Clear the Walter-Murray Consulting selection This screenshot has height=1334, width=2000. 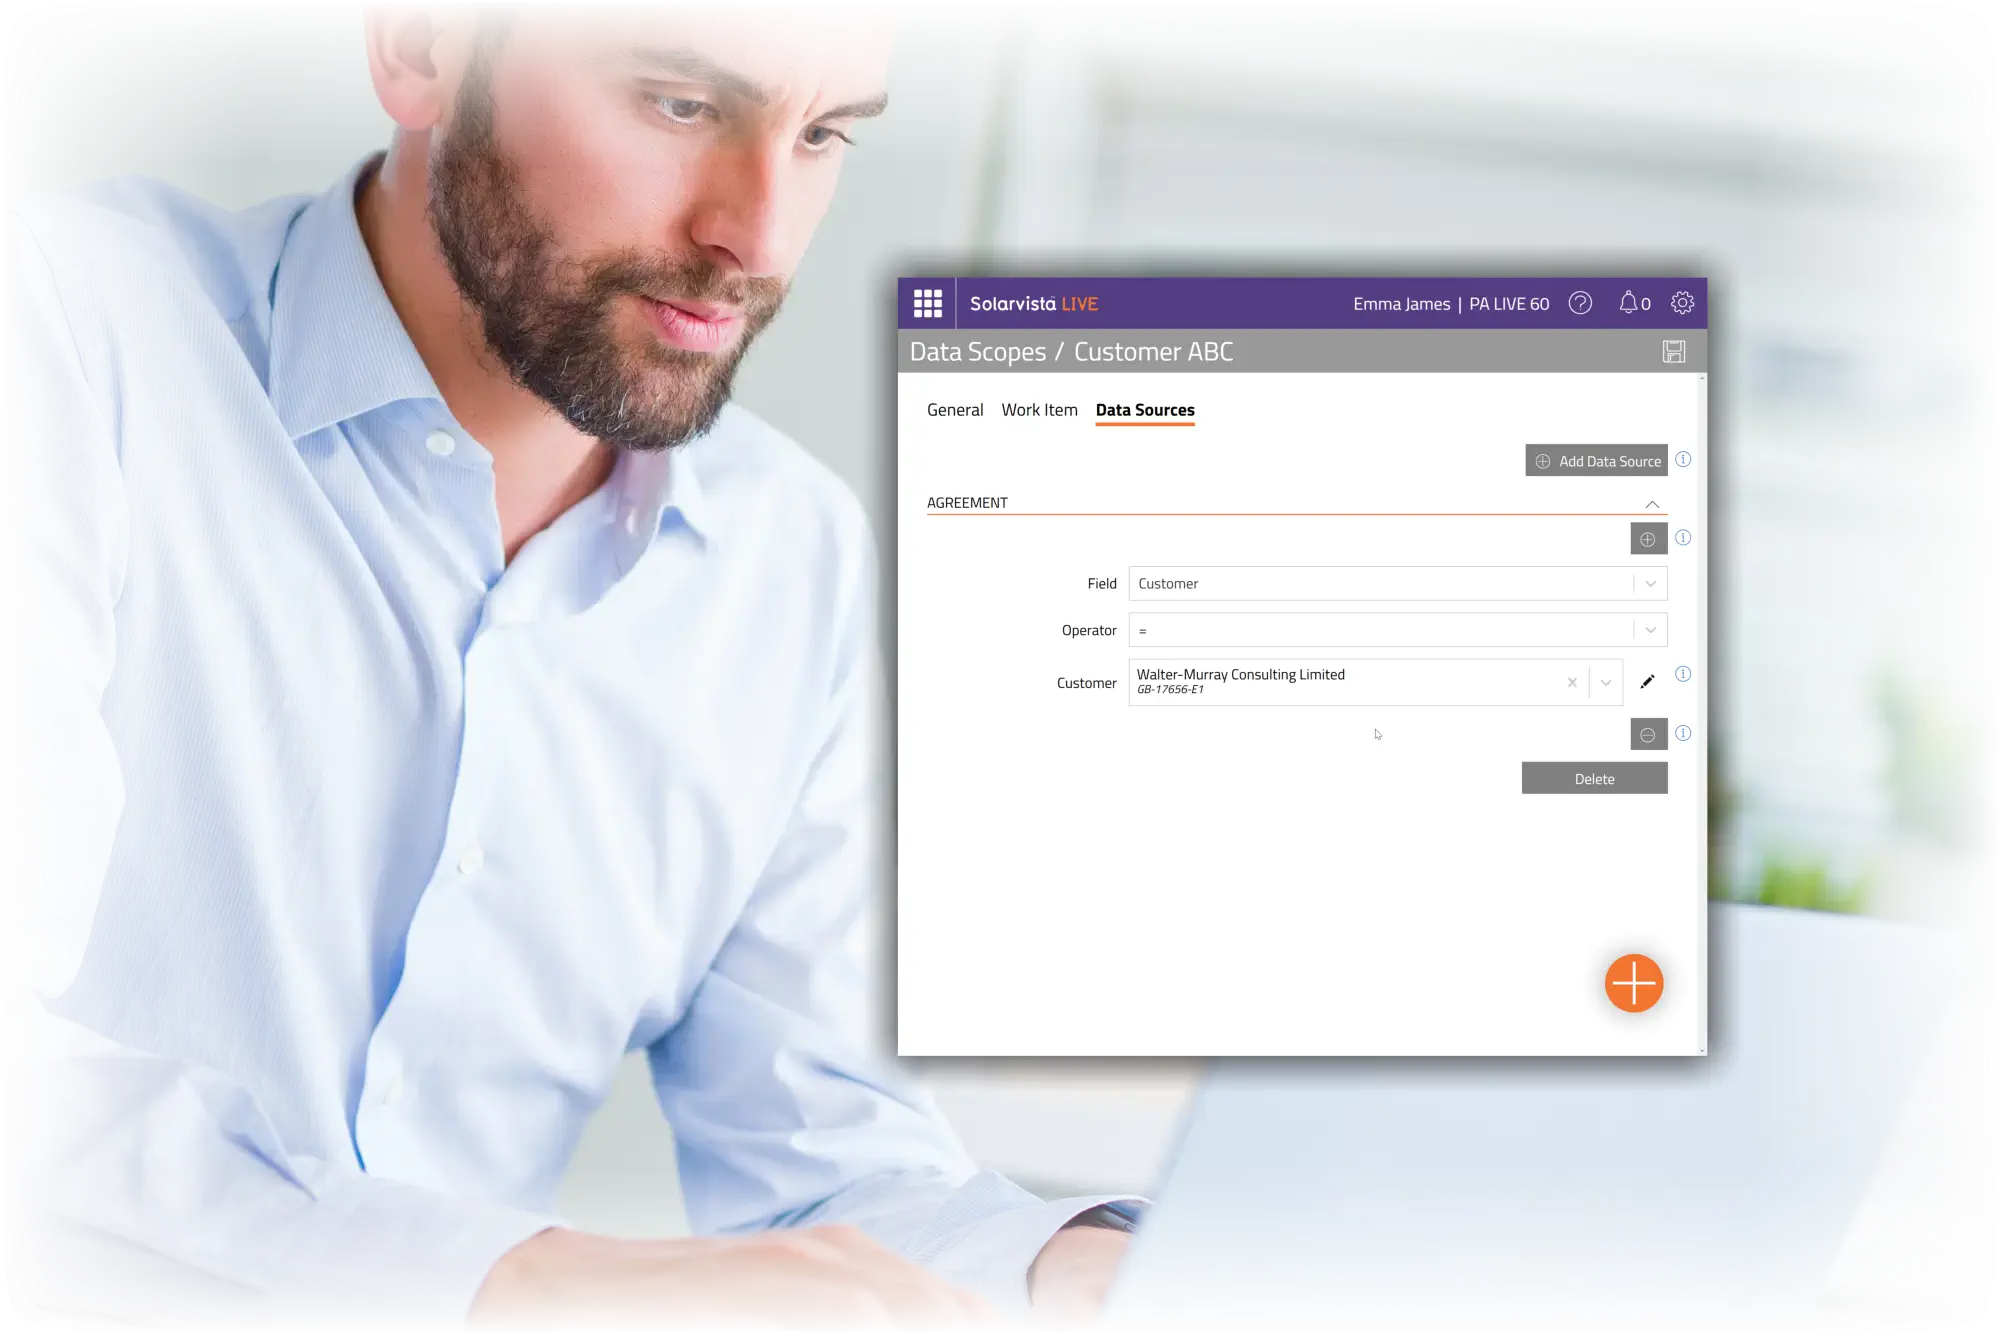coord(1571,682)
